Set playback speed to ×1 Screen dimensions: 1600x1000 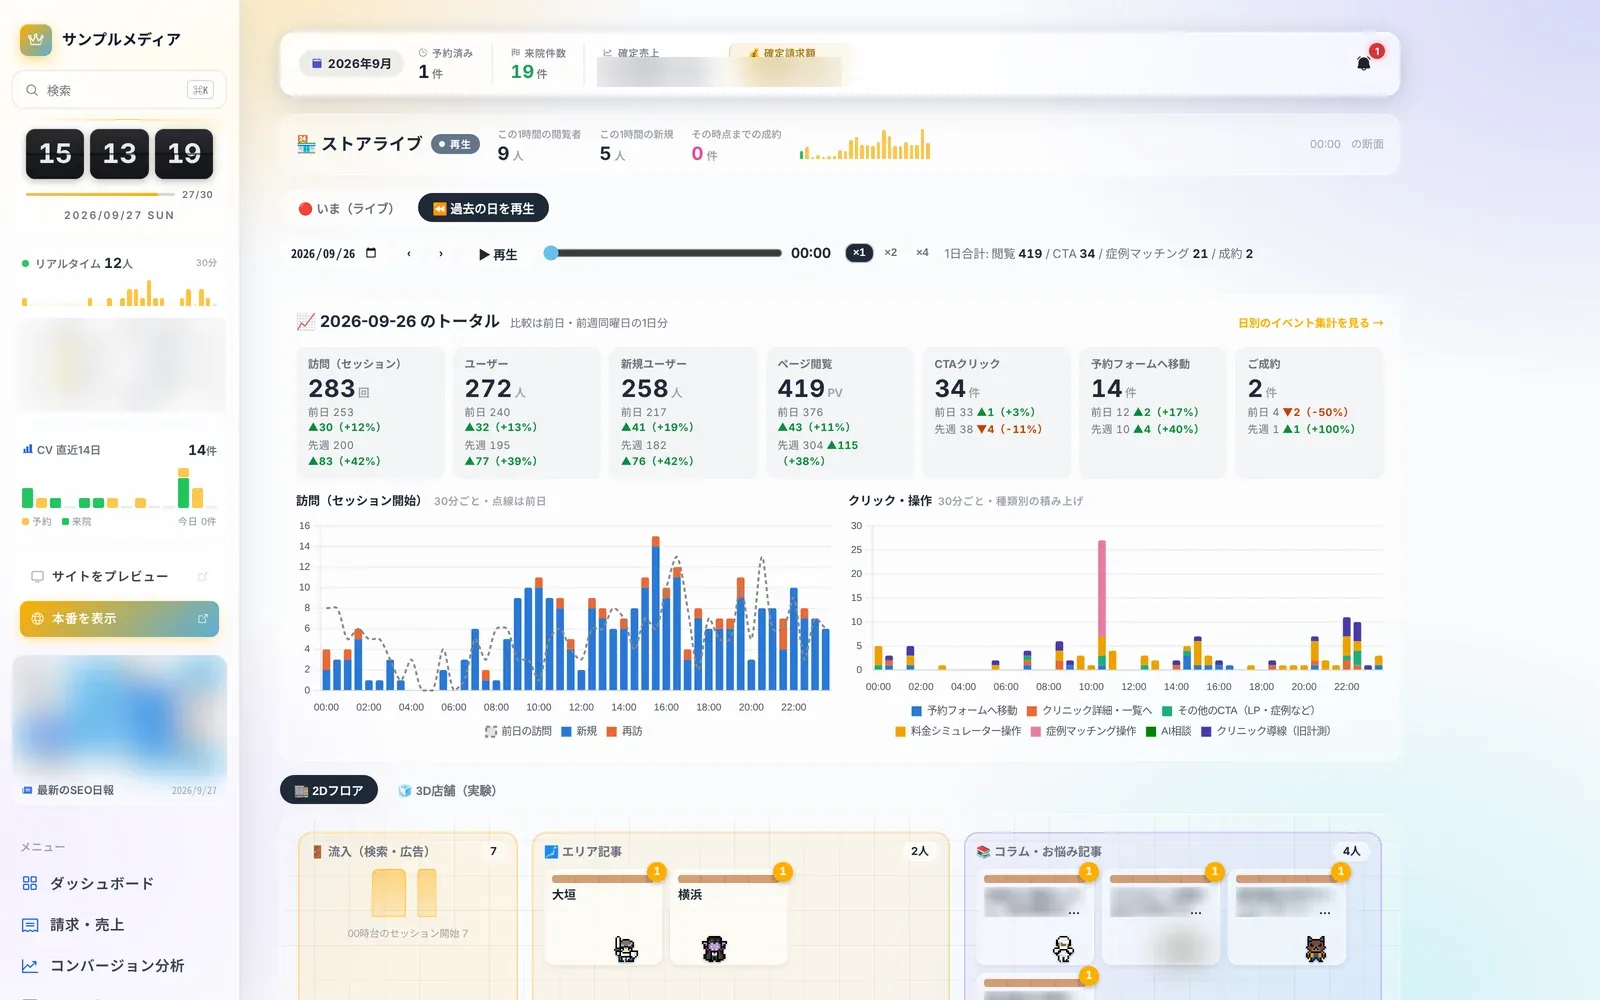pos(859,253)
